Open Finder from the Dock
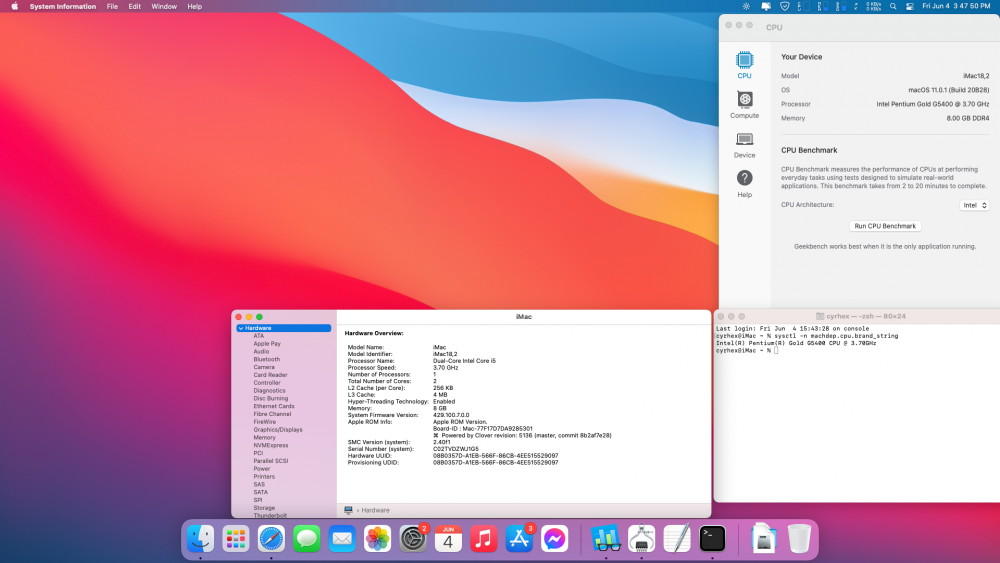1000x563 pixels. (200, 539)
